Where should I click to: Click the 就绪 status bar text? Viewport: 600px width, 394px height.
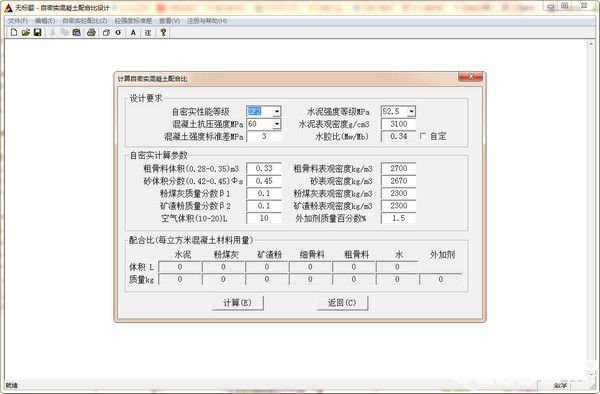[x=12, y=385]
